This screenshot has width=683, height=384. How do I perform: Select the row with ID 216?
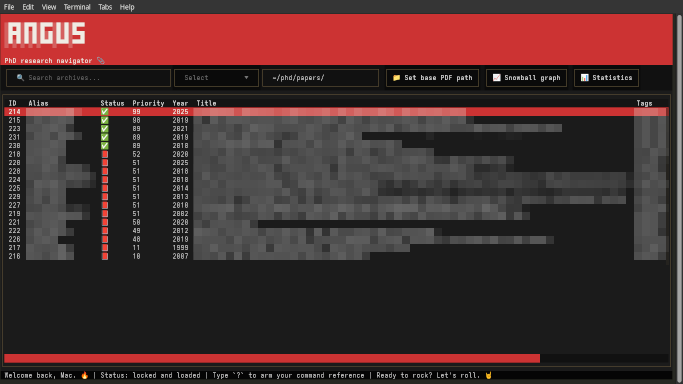335,256
